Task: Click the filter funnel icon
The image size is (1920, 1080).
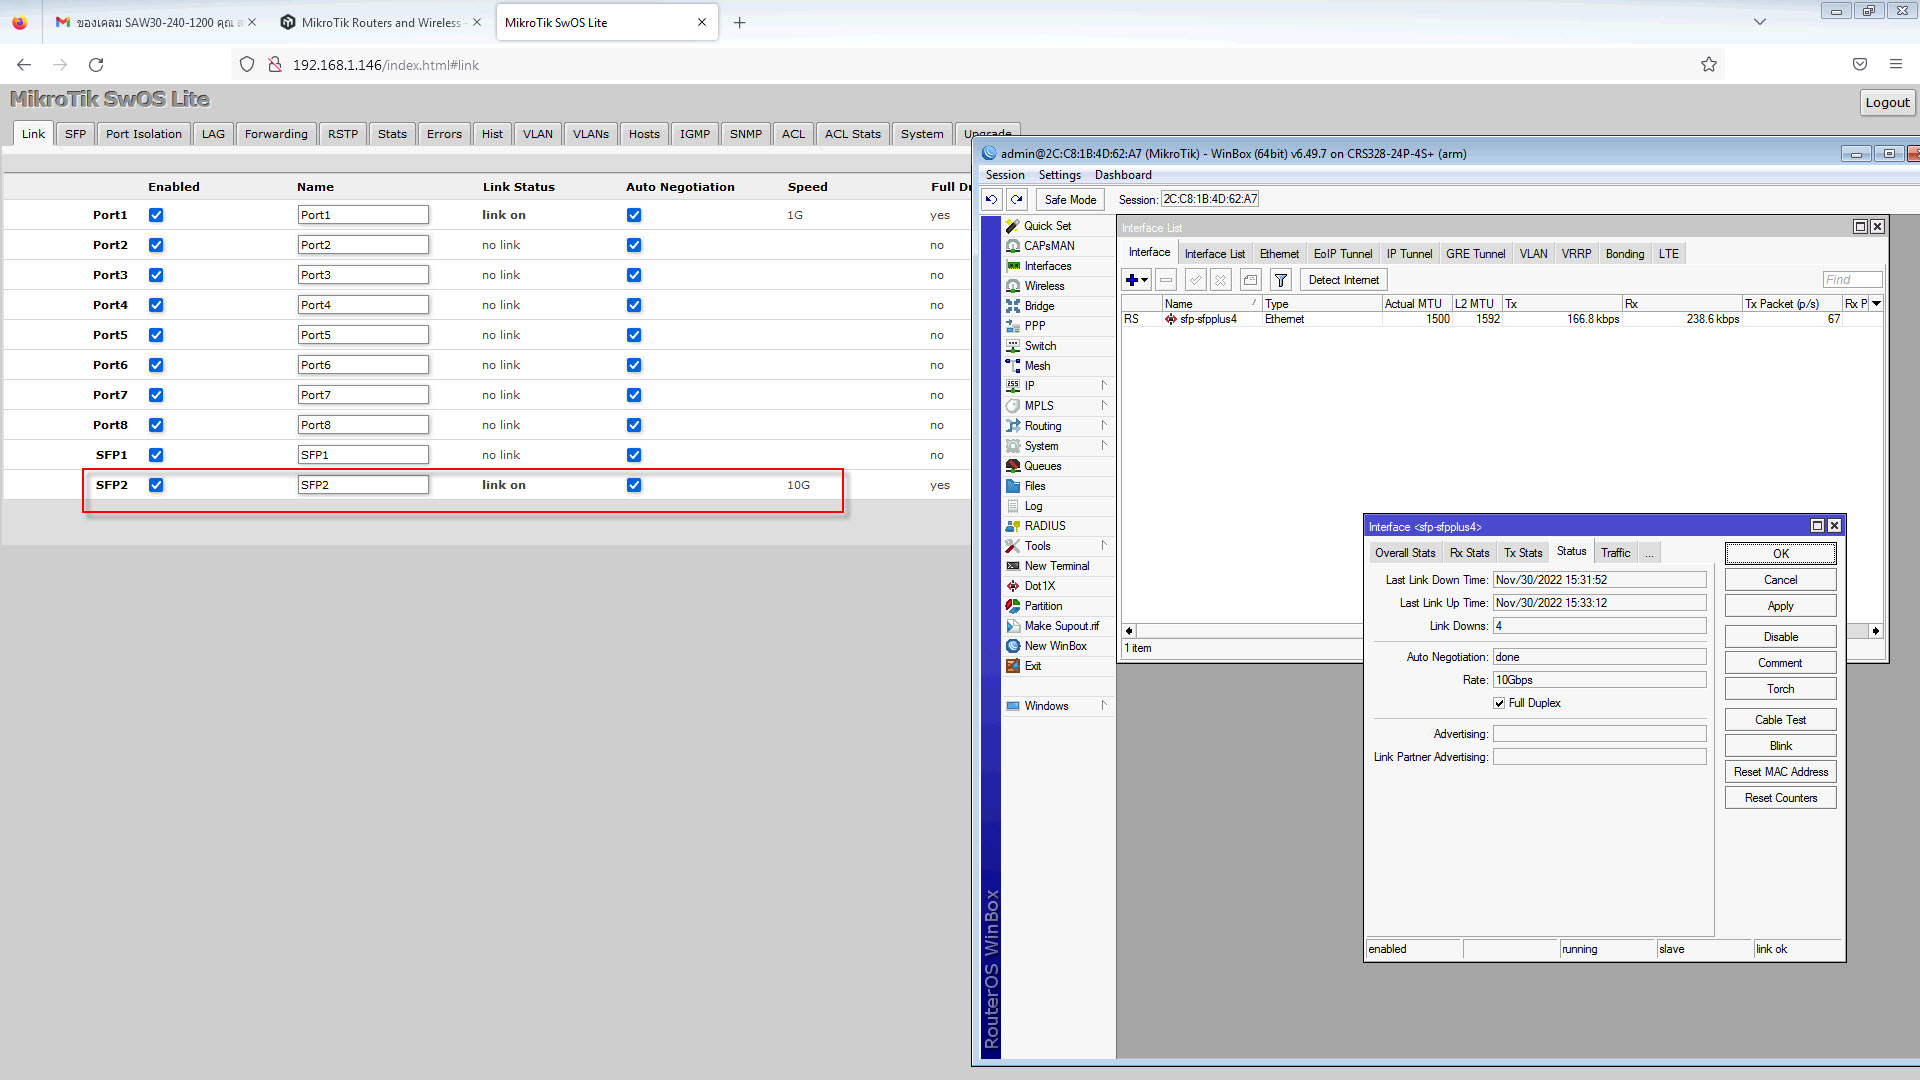Action: click(1281, 280)
